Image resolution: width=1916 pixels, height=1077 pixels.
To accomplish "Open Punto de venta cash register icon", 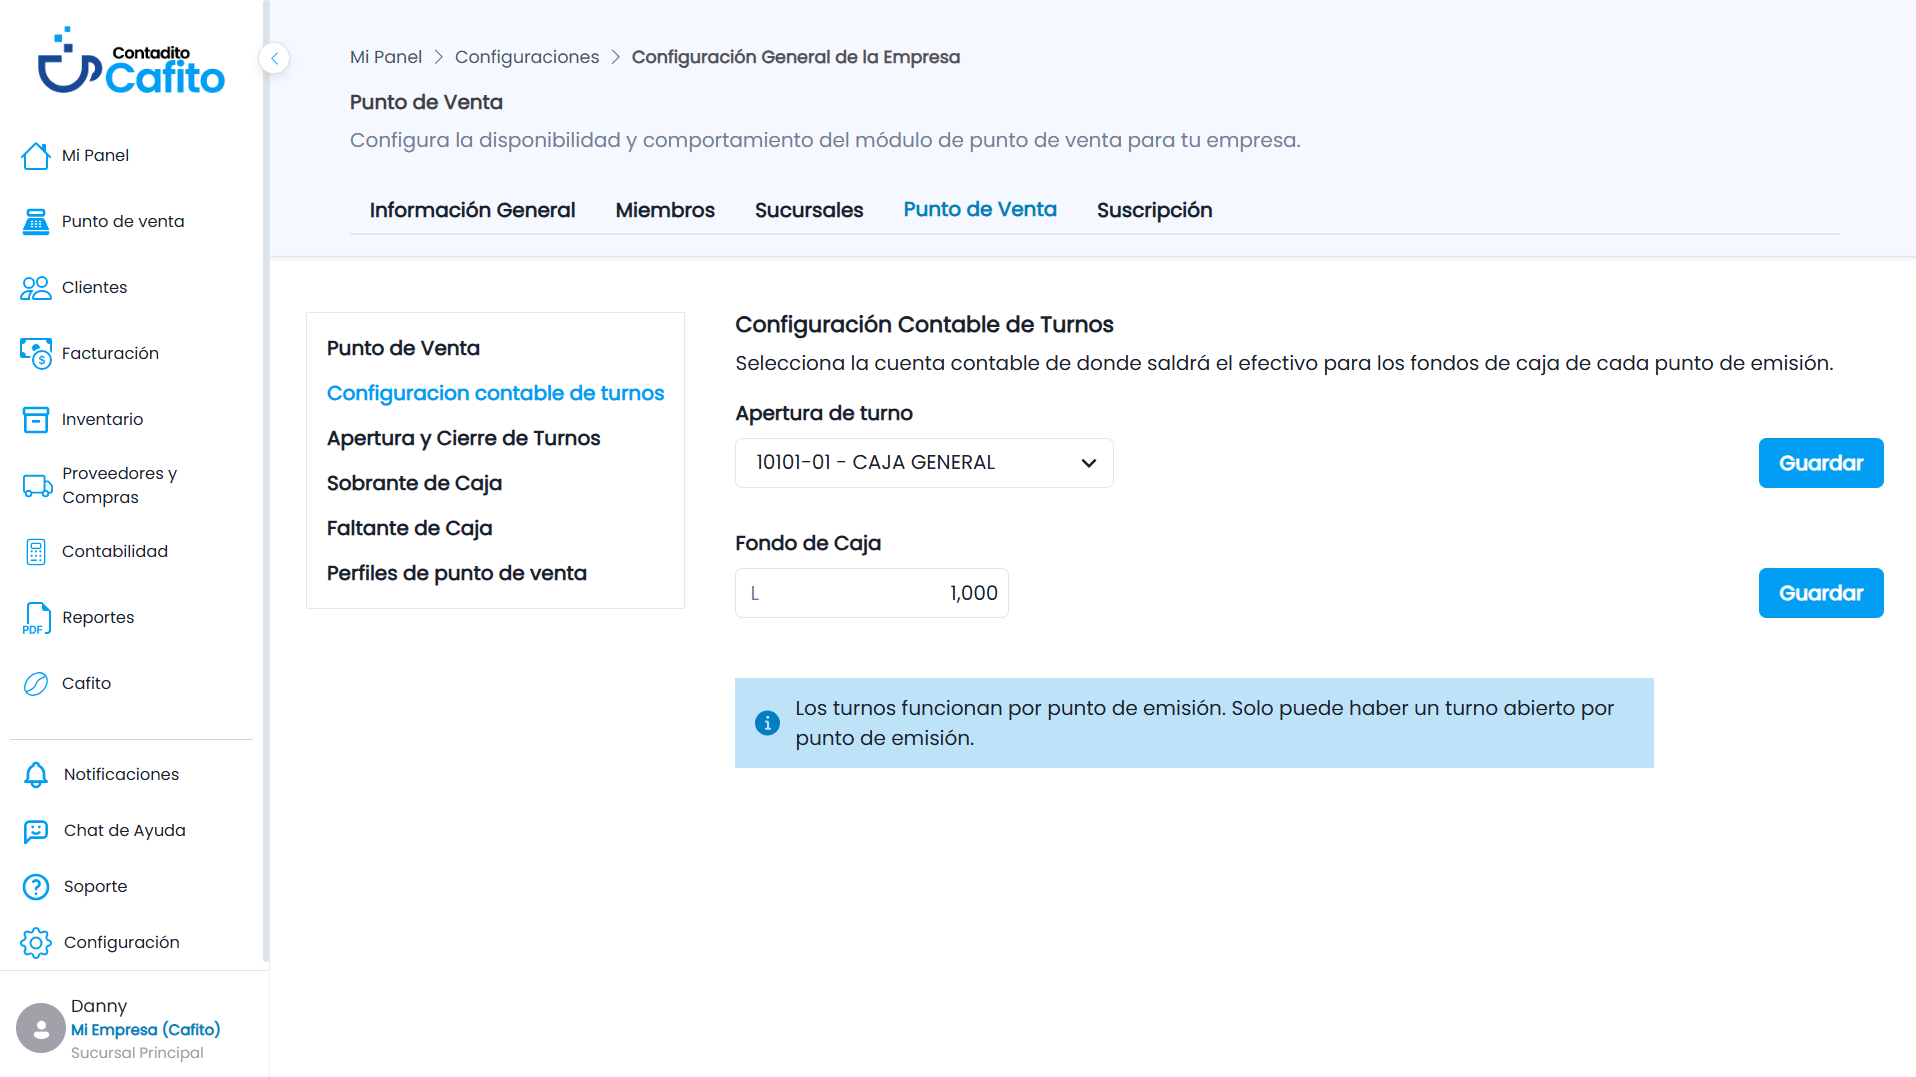I will tap(36, 221).
